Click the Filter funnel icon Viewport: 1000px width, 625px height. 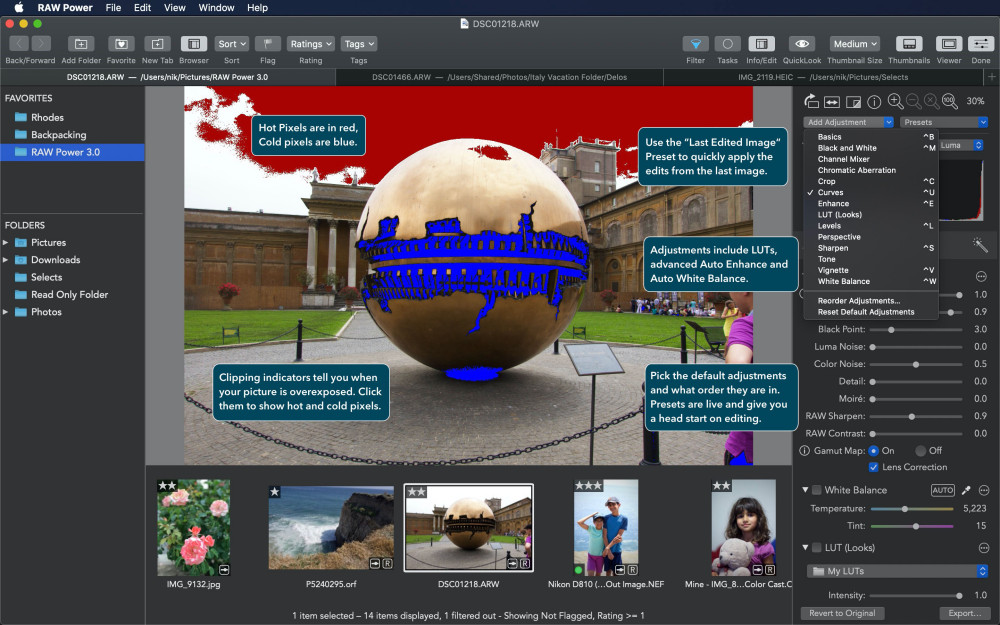pyautogui.click(x=695, y=44)
